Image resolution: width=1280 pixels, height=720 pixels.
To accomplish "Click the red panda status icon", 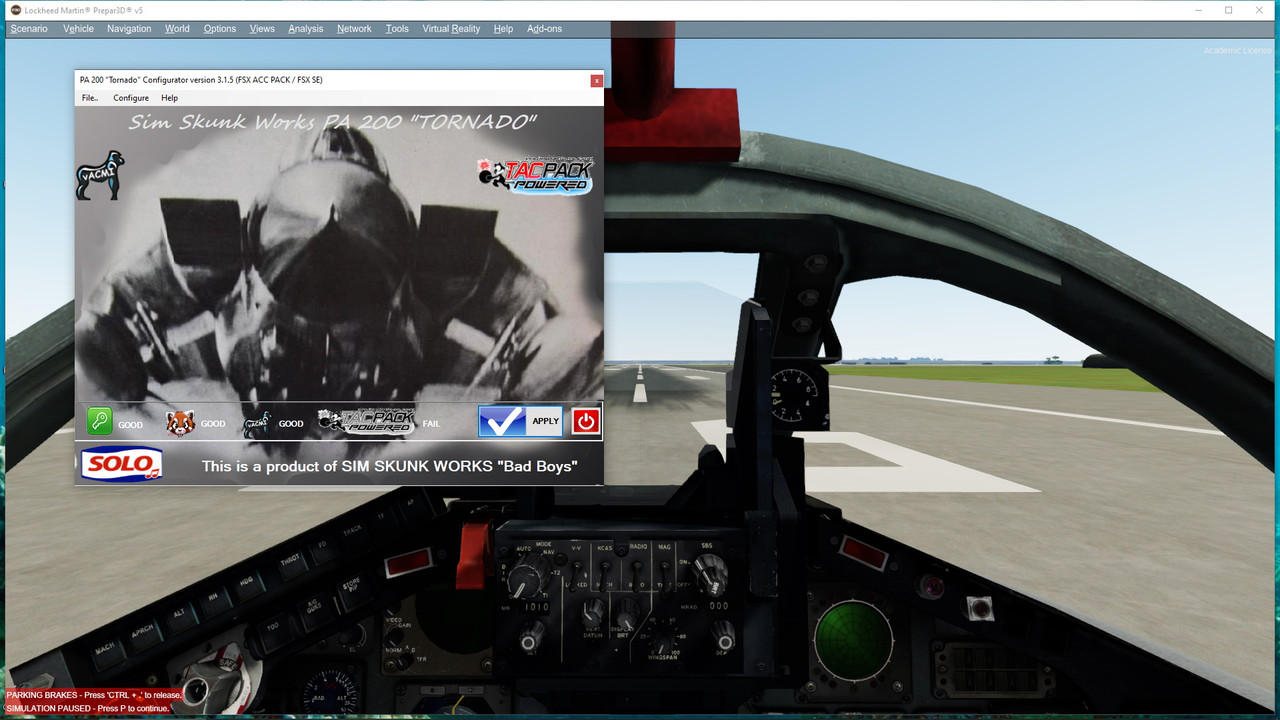I will pos(180,423).
